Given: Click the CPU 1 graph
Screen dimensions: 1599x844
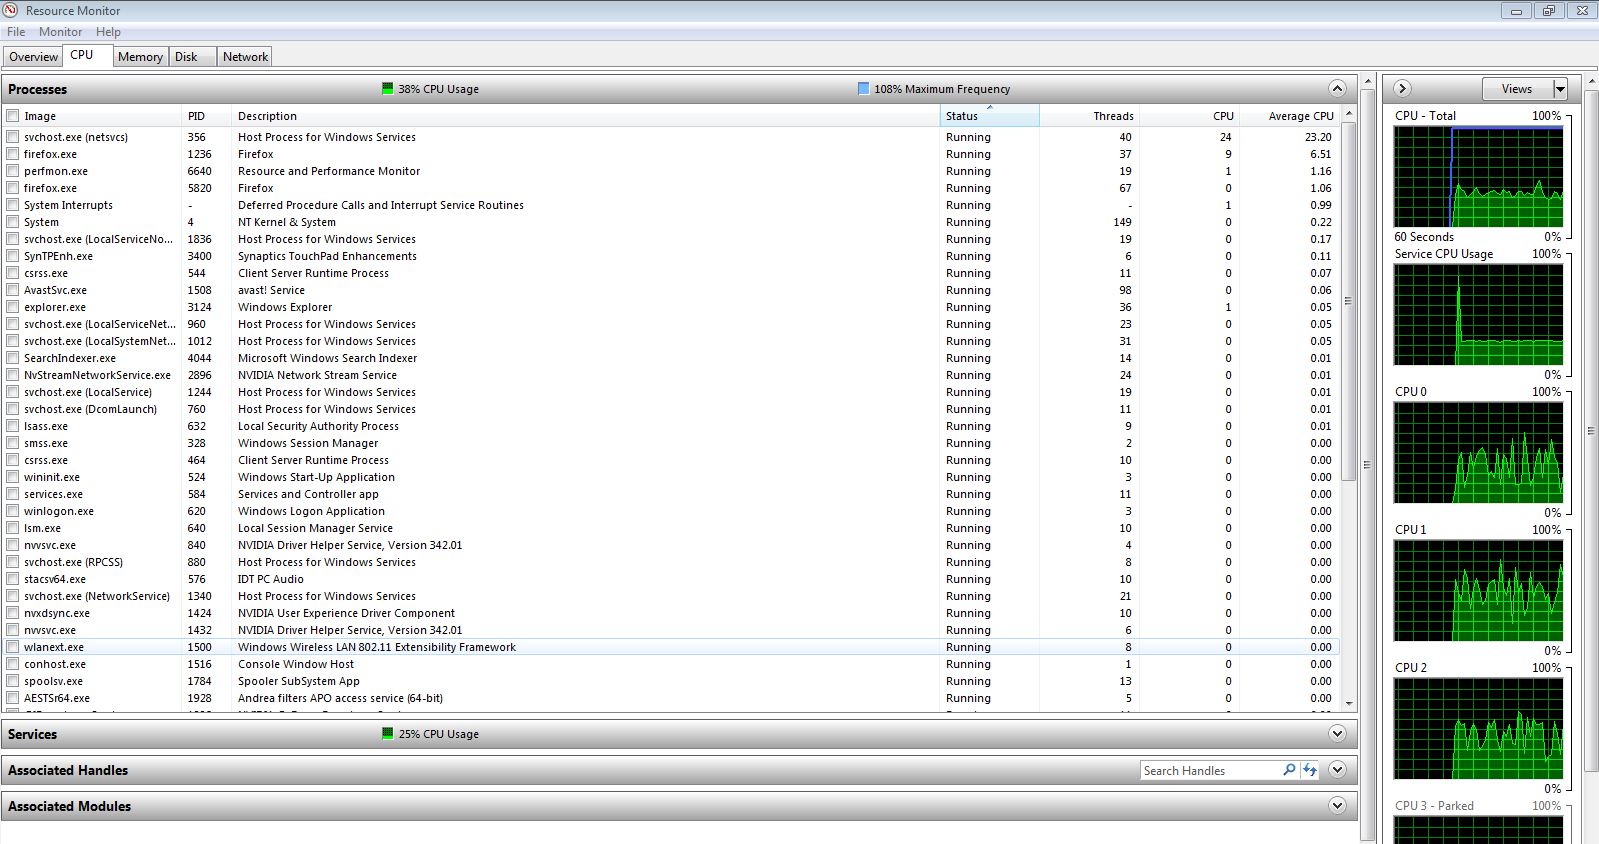Looking at the screenshot, I should point(1478,591).
